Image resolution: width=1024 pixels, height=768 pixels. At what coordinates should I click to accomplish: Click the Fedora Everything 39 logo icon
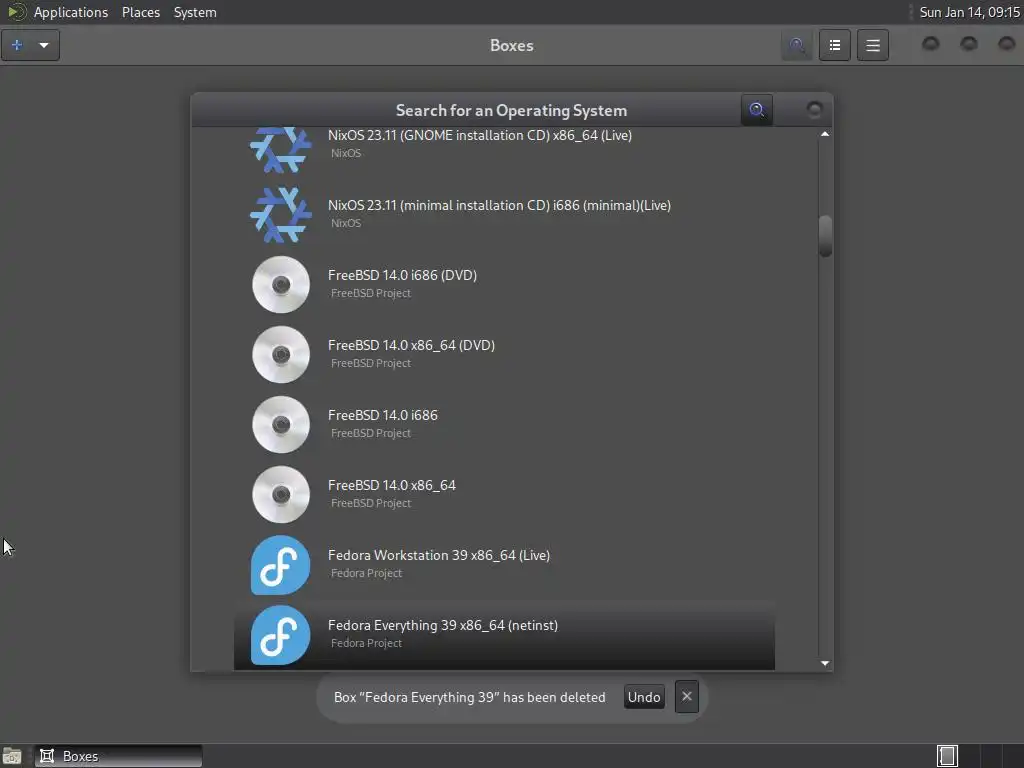(281, 635)
